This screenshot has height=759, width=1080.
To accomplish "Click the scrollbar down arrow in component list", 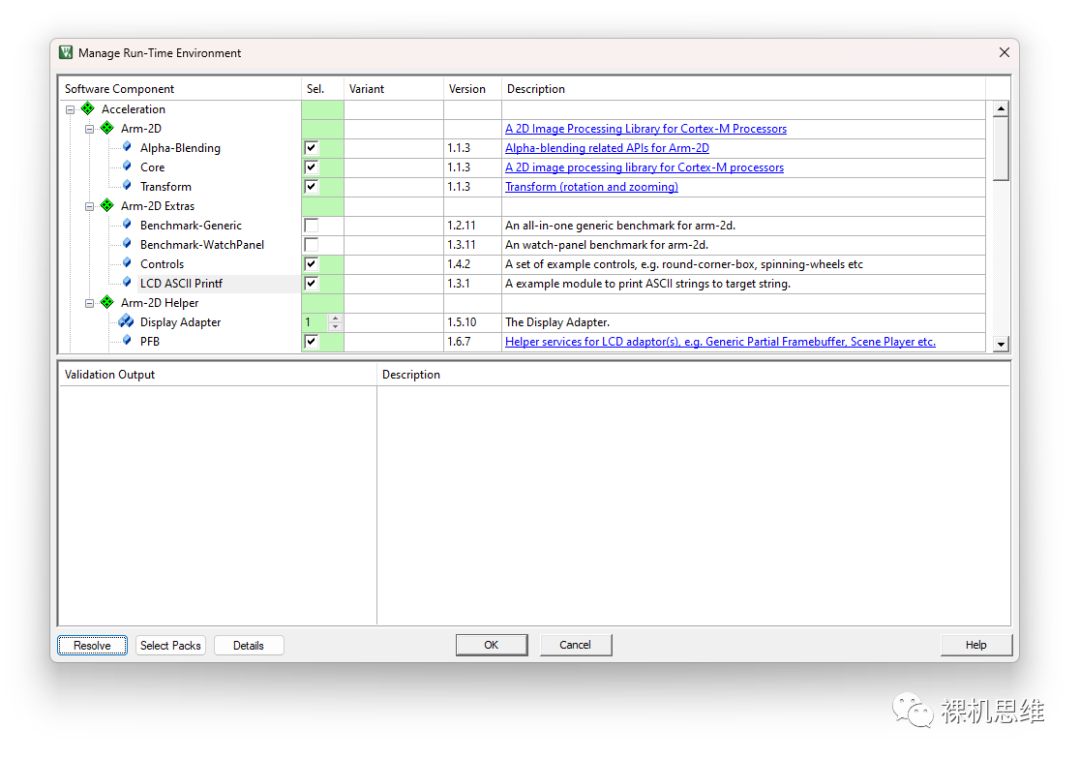I will pos(1001,344).
